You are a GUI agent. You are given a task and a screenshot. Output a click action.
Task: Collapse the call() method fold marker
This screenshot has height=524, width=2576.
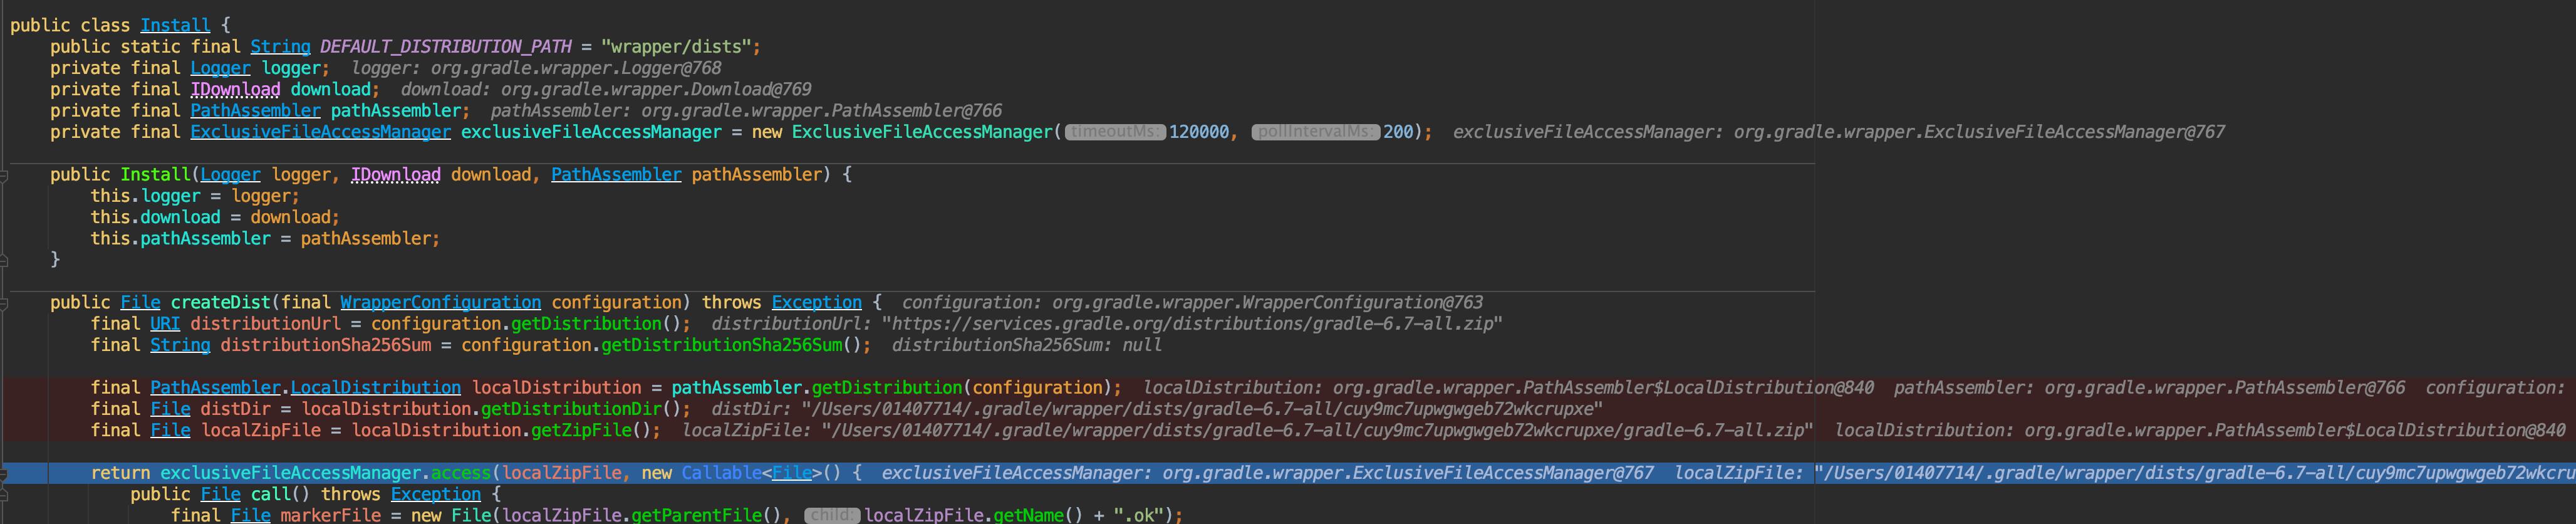[x=4, y=494]
